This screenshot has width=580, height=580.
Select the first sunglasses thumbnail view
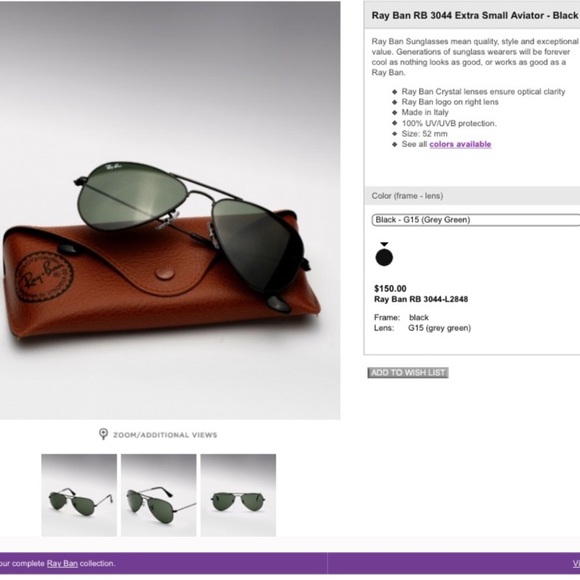[79, 495]
